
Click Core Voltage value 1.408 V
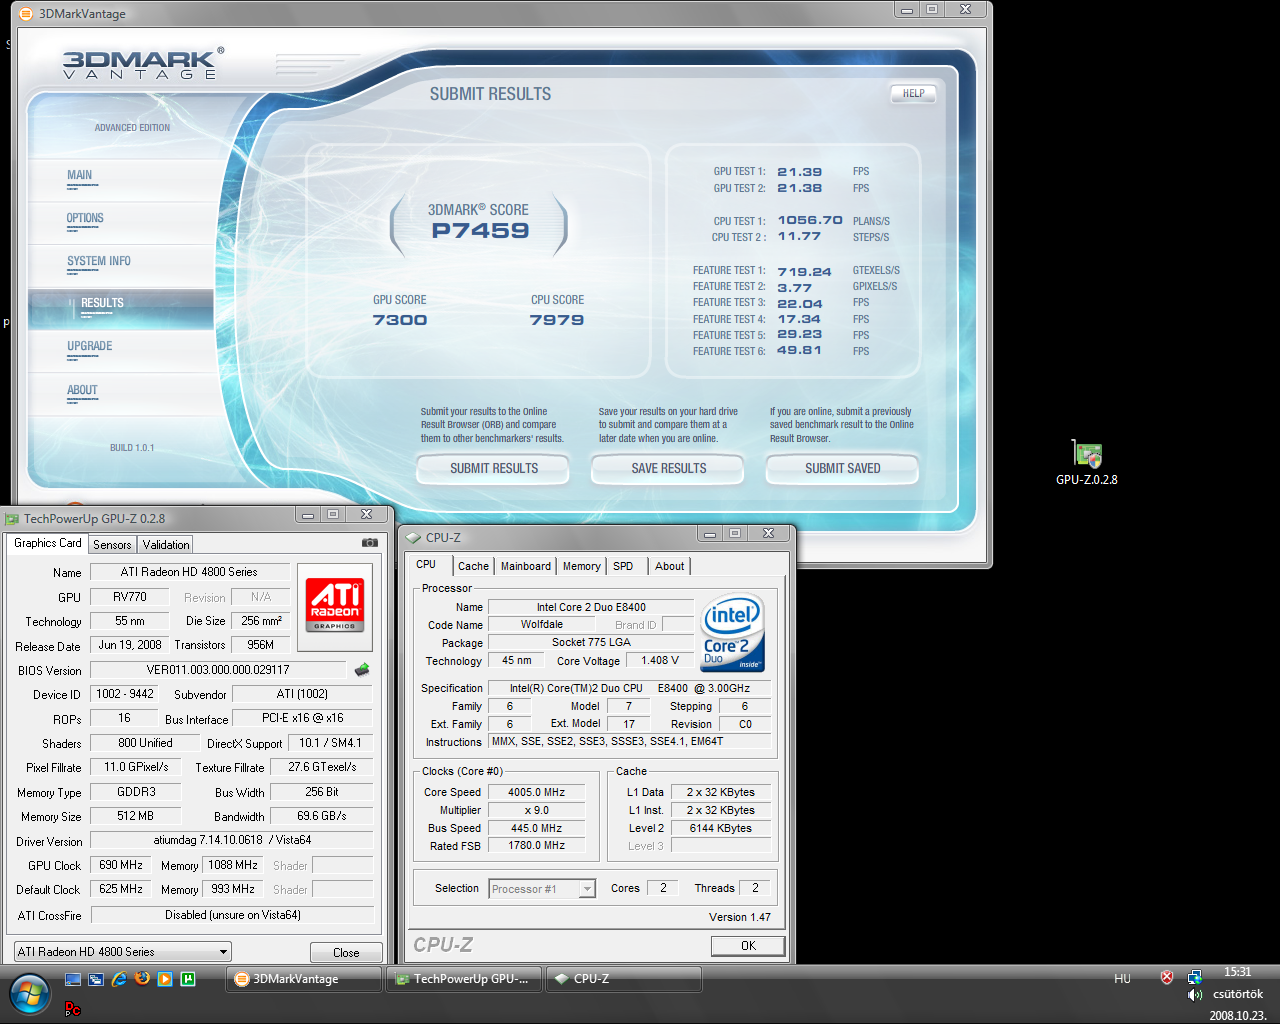point(660,660)
